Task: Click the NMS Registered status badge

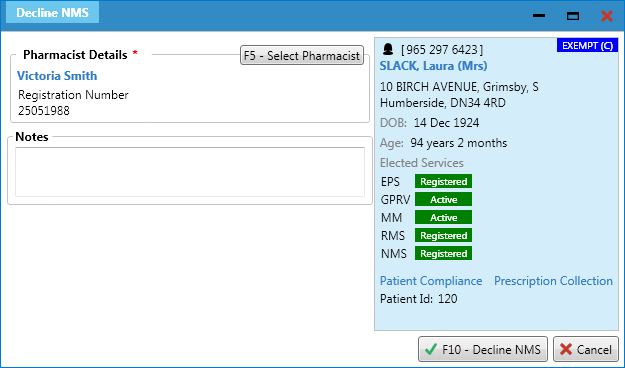Action: pyautogui.click(x=443, y=253)
